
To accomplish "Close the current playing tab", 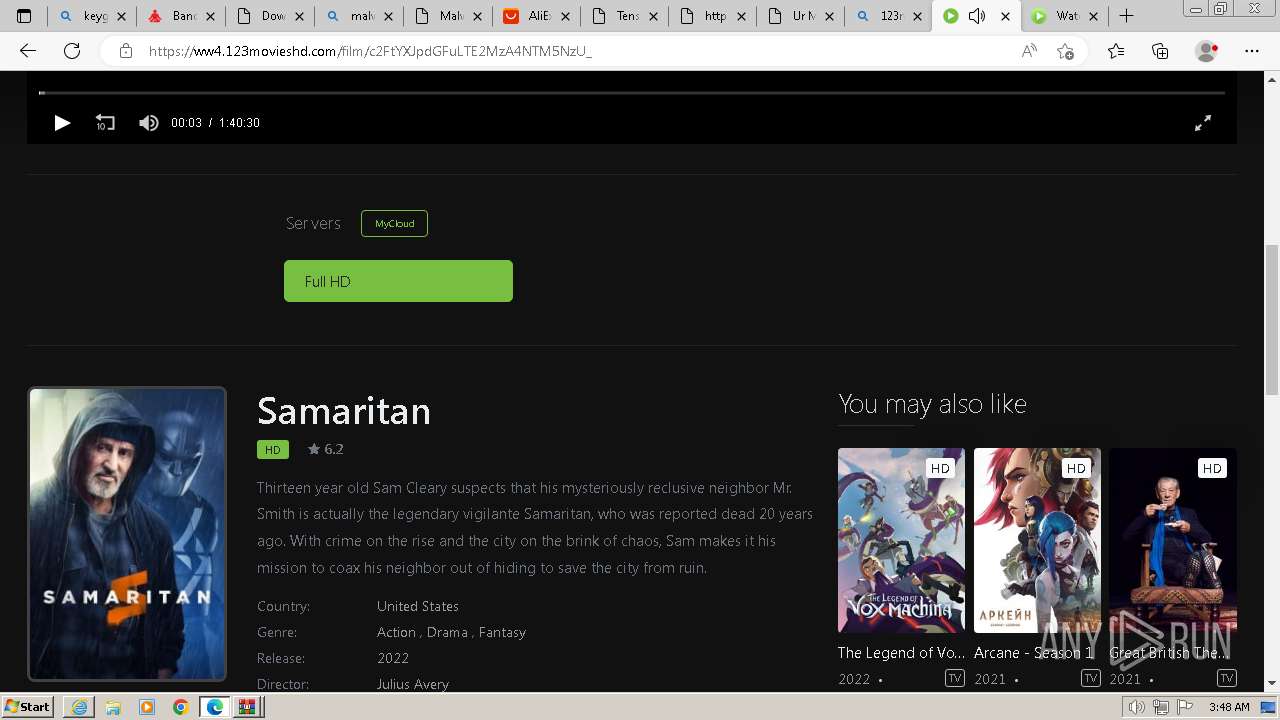I will pos(1006,16).
